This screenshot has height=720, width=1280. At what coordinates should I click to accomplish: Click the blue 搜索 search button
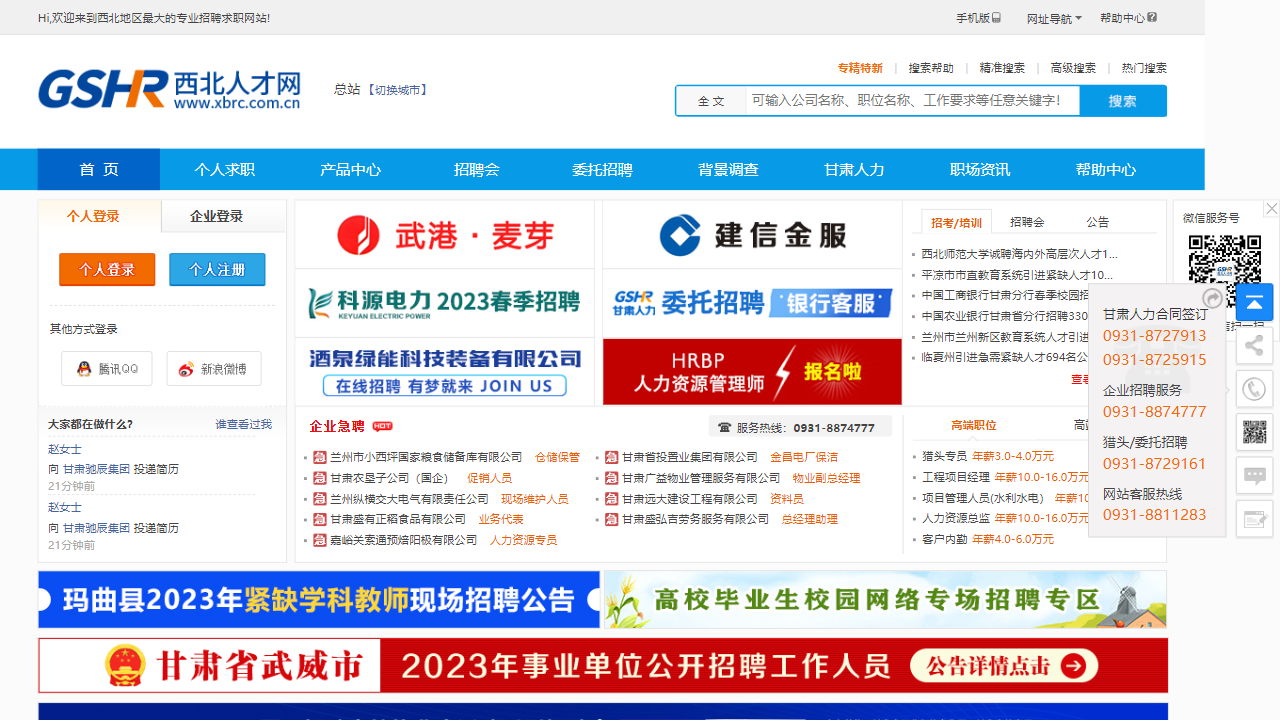1123,101
